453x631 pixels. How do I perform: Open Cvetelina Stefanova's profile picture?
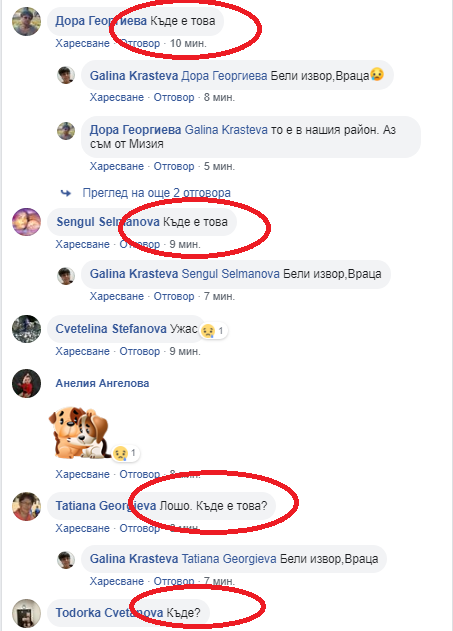[27, 329]
